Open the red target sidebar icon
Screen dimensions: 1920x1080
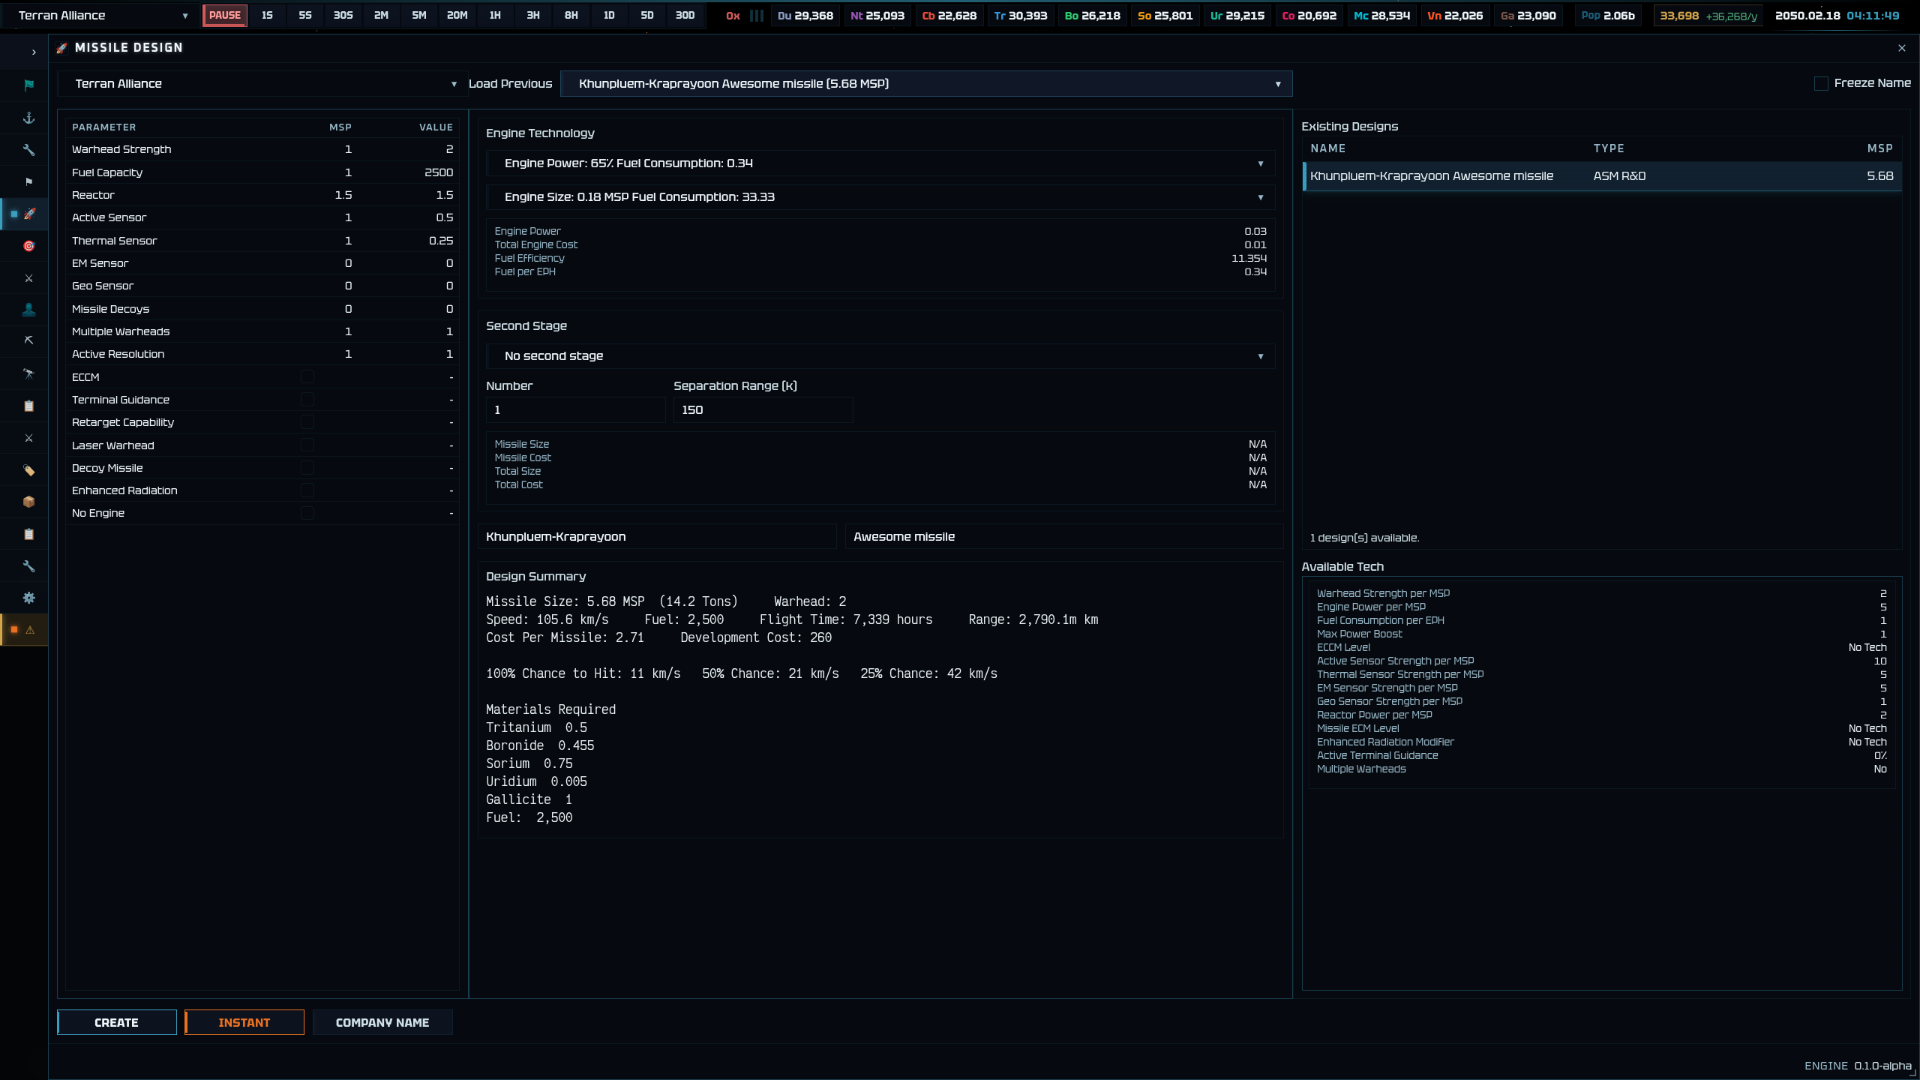point(29,246)
